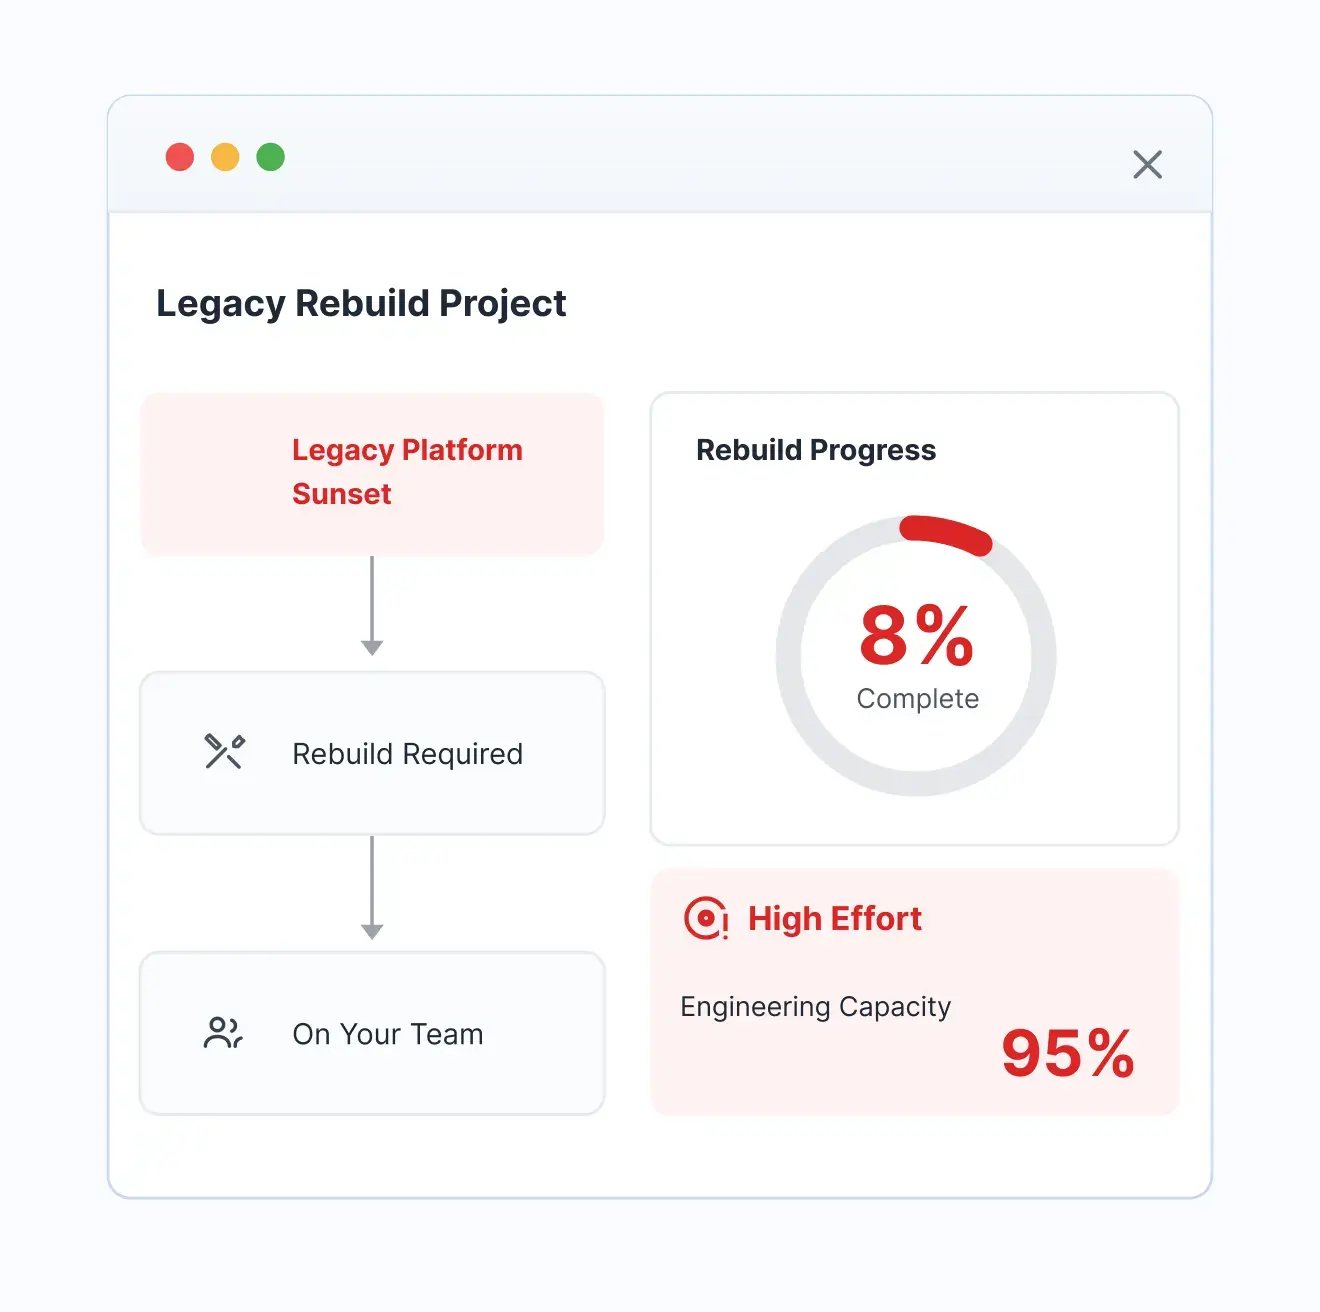Click the Legacy Rebuild Project heading
This screenshot has height=1312, width=1320.
pyautogui.click(x=361, y=303)
